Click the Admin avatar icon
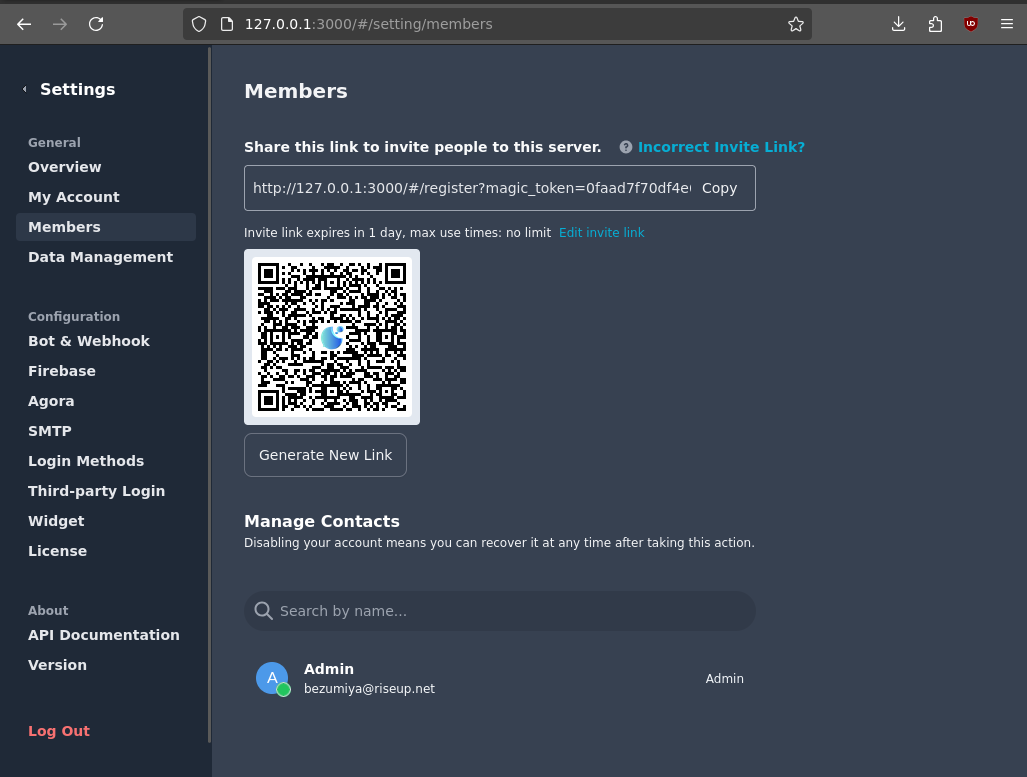Viewport: 1027px width, 777px height. tap(272, 679)
